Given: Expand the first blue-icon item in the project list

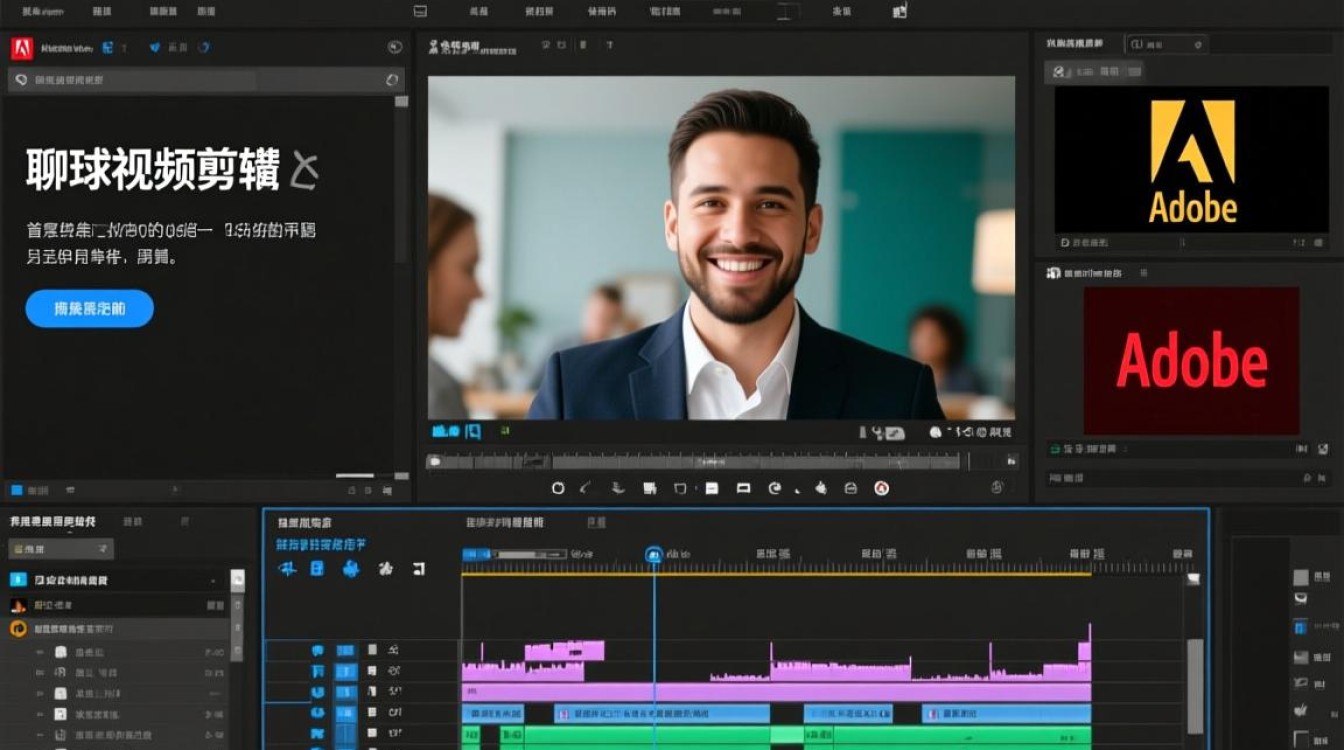Looking at the screenshot, I should tap(18, 580).
